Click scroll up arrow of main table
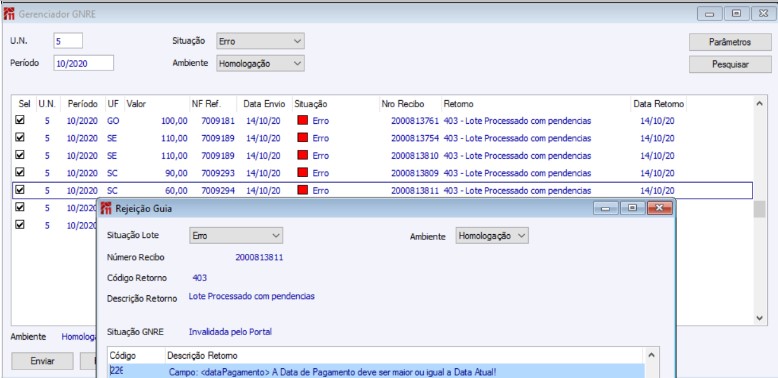This screenshot has width=778, height=378. (x=759, y=104)
